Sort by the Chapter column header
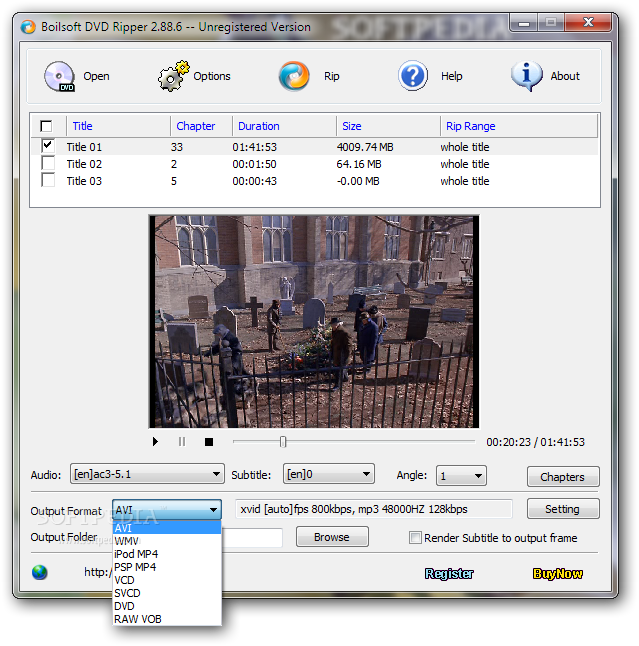The image size is (639, 646). (x=201, y=126)
